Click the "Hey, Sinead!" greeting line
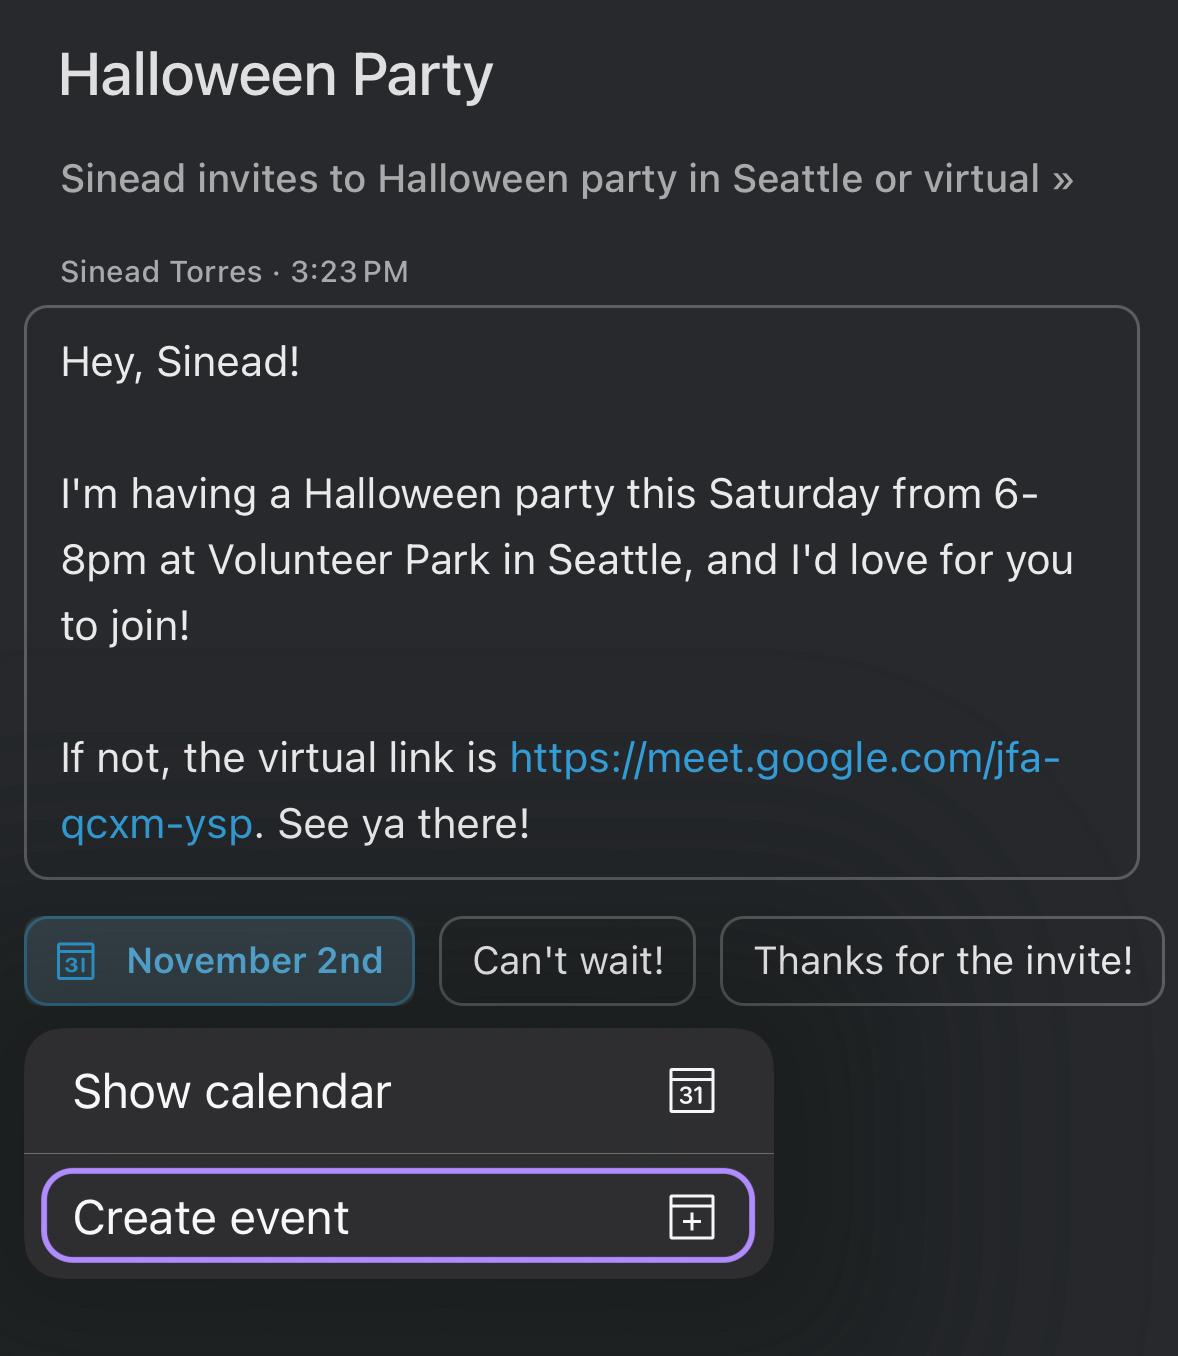1178x1356 pixels. [180, 362]
